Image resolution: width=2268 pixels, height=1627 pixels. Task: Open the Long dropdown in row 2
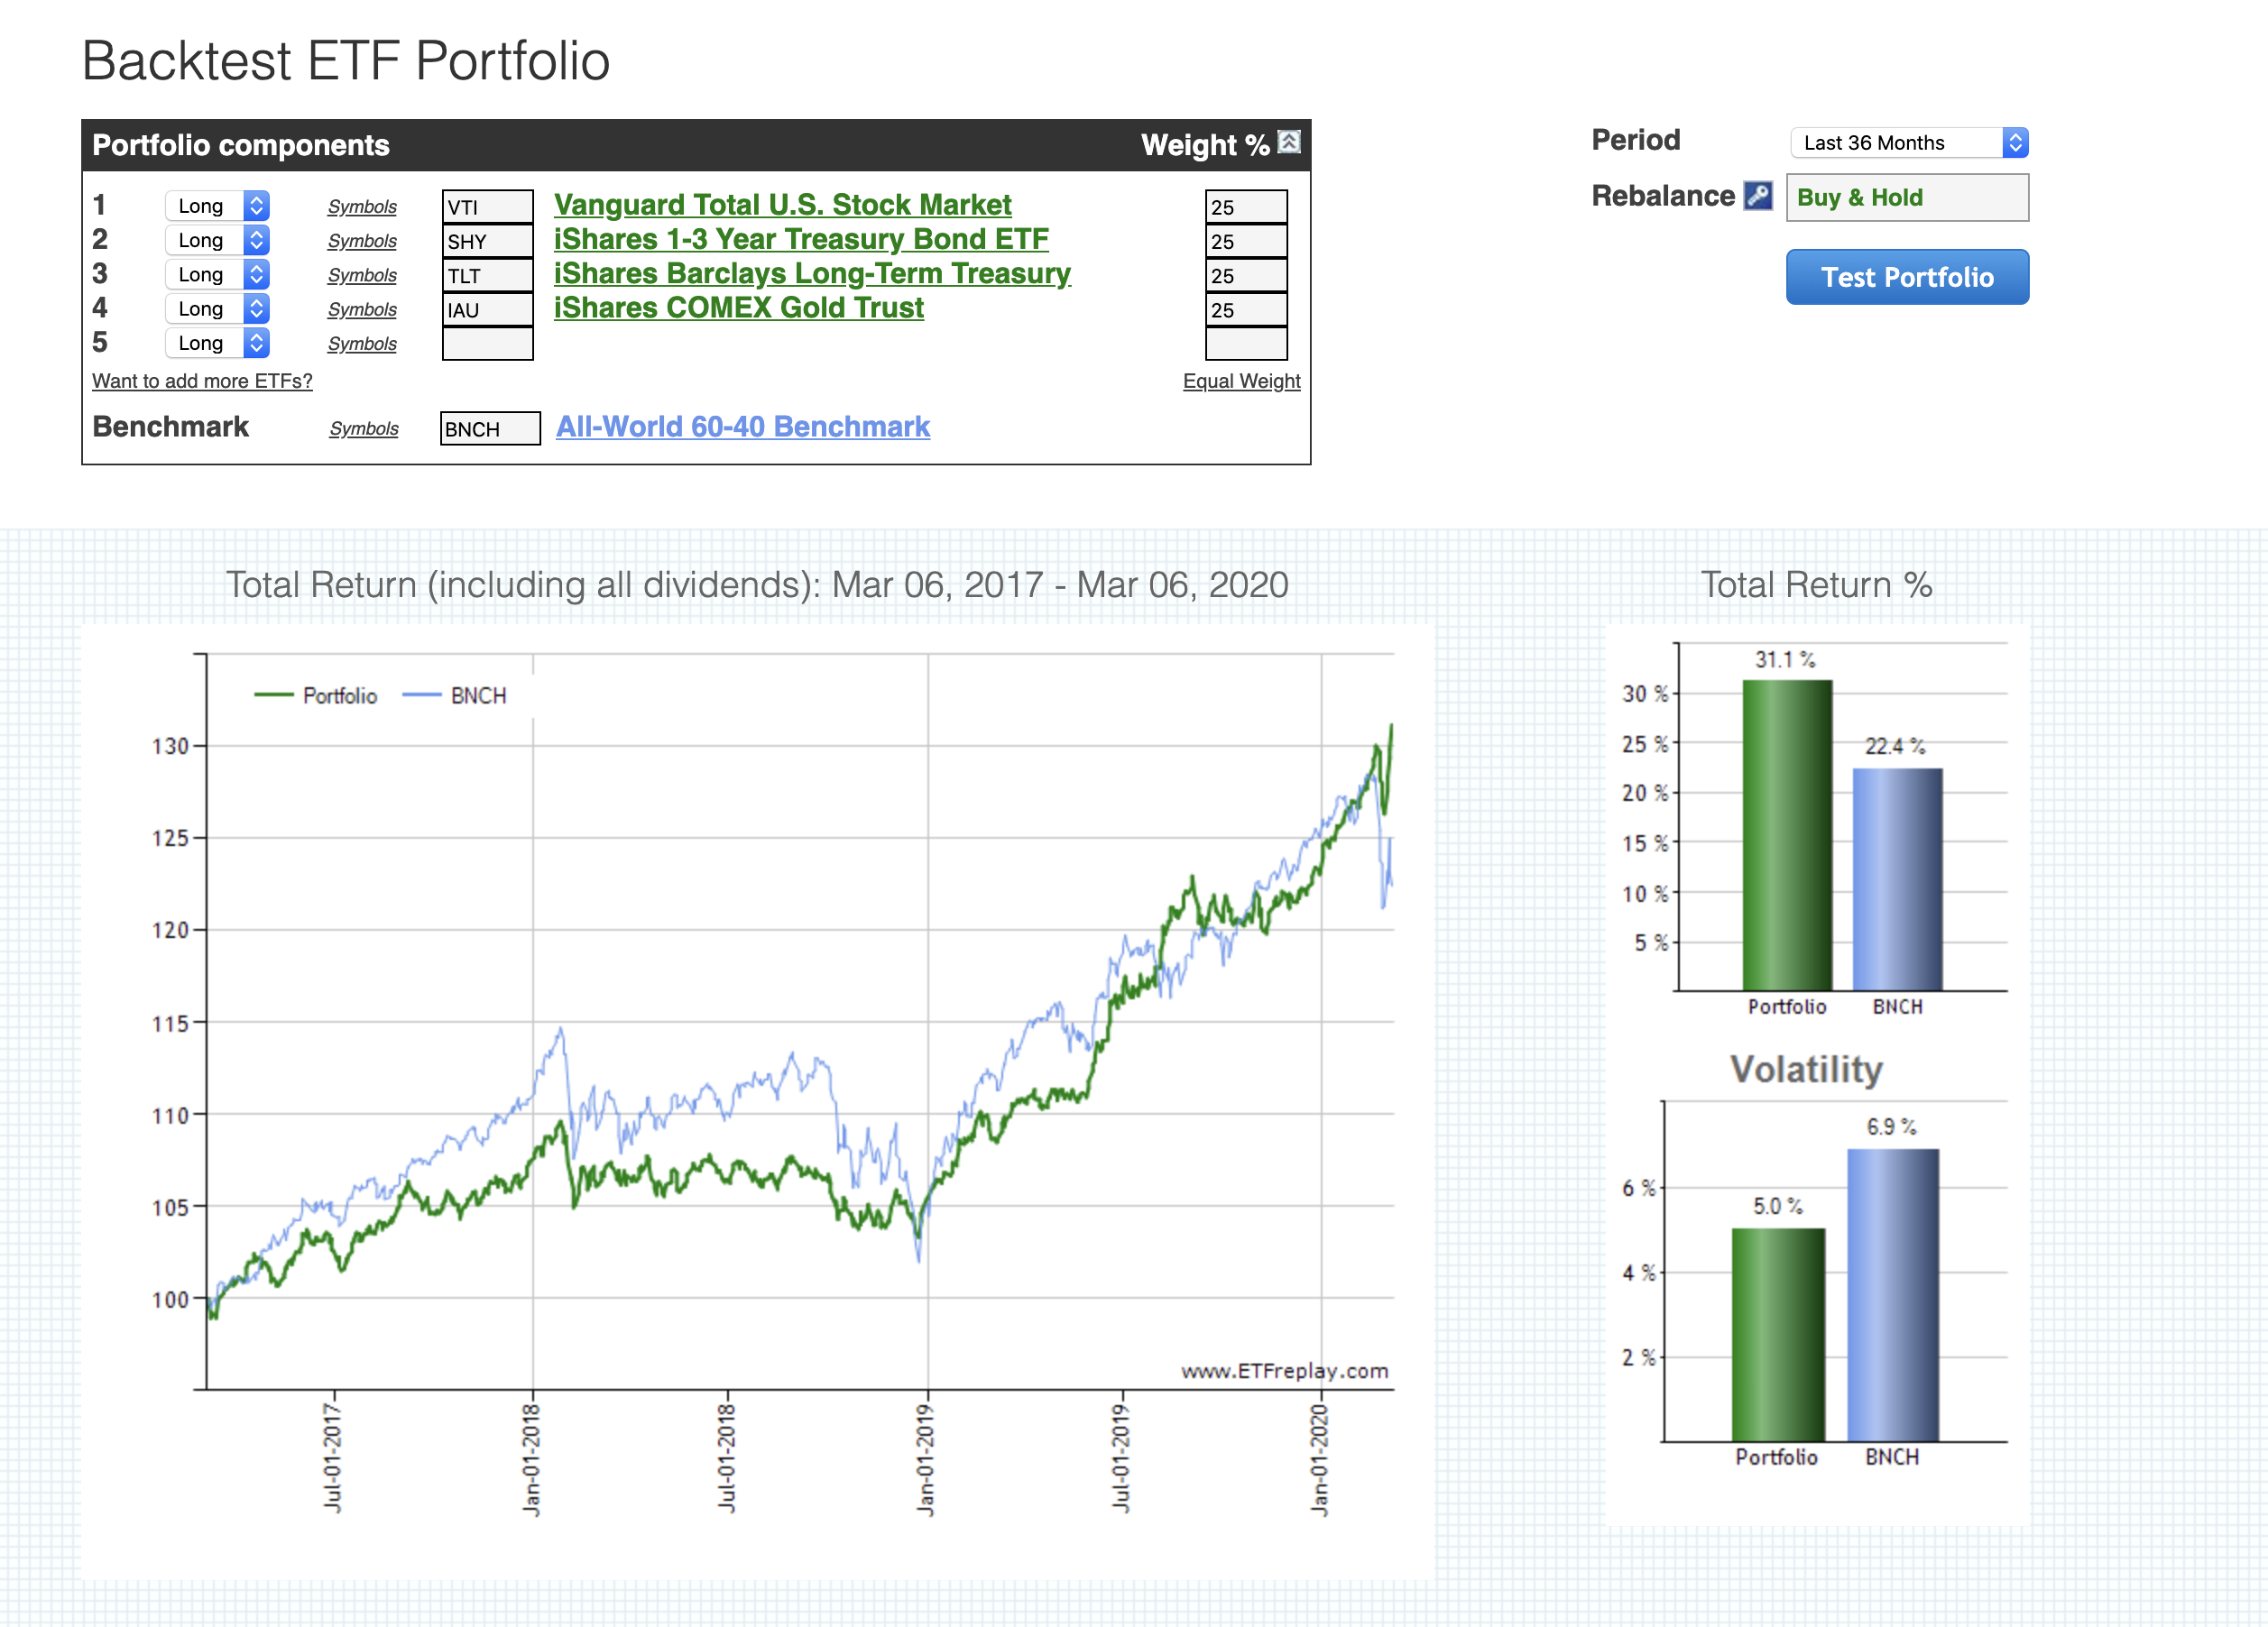coord(217,240)
